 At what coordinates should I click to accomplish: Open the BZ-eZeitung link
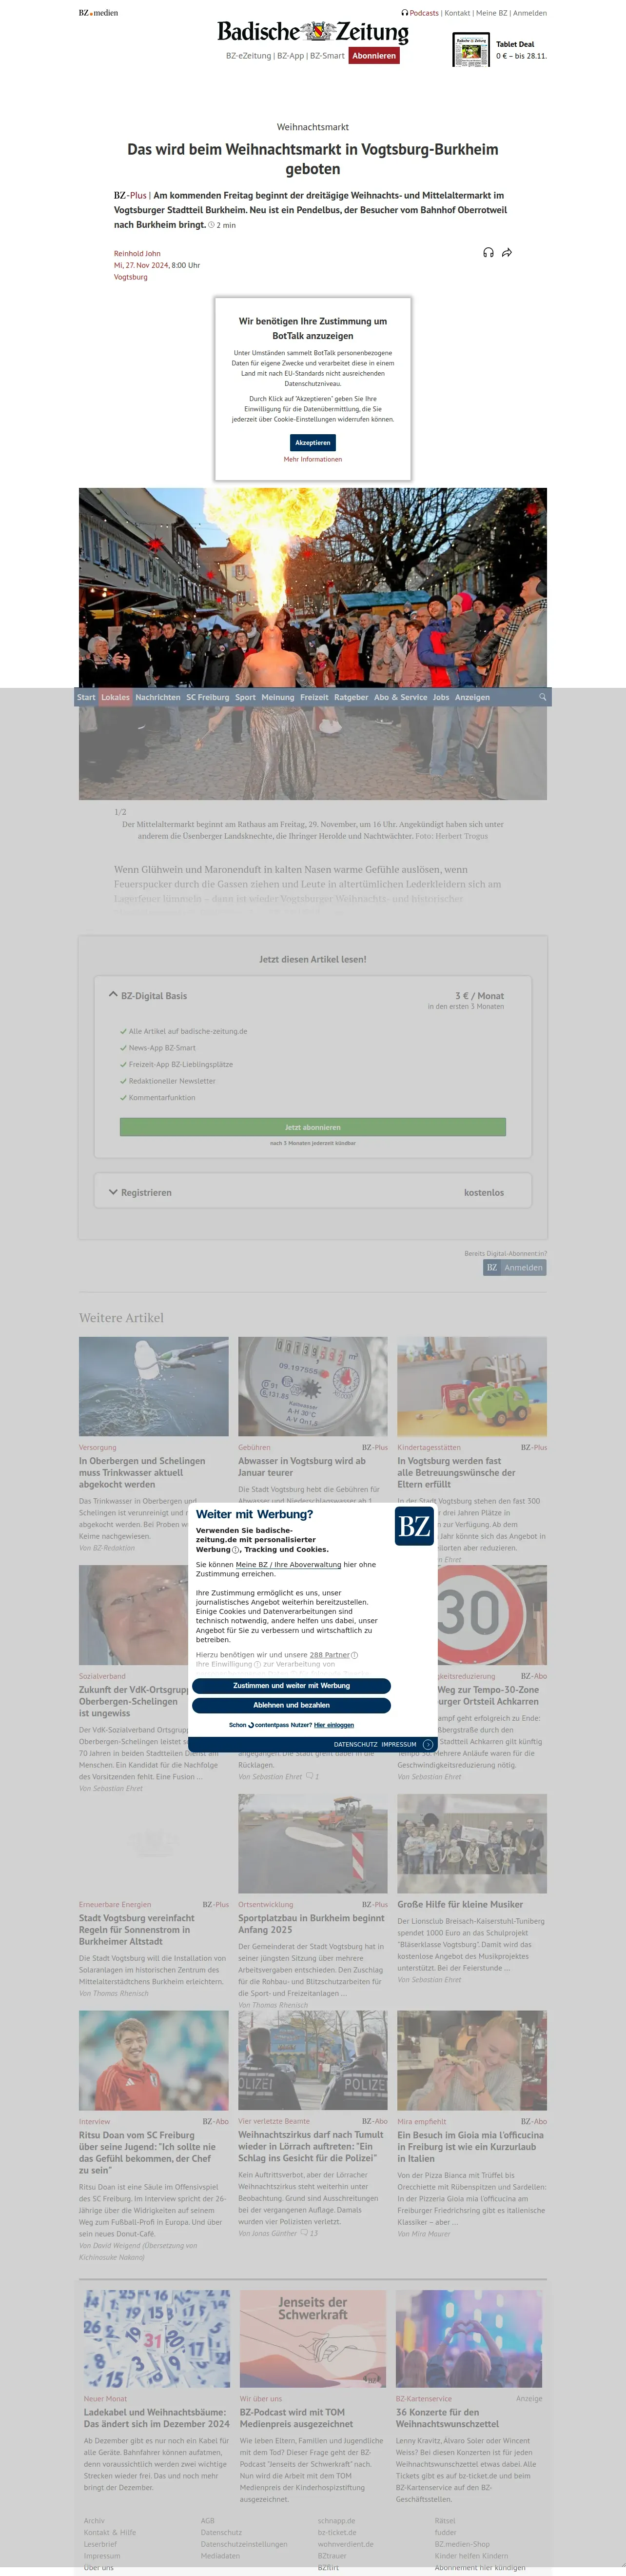pyautogui.click(x=248, y=56)
